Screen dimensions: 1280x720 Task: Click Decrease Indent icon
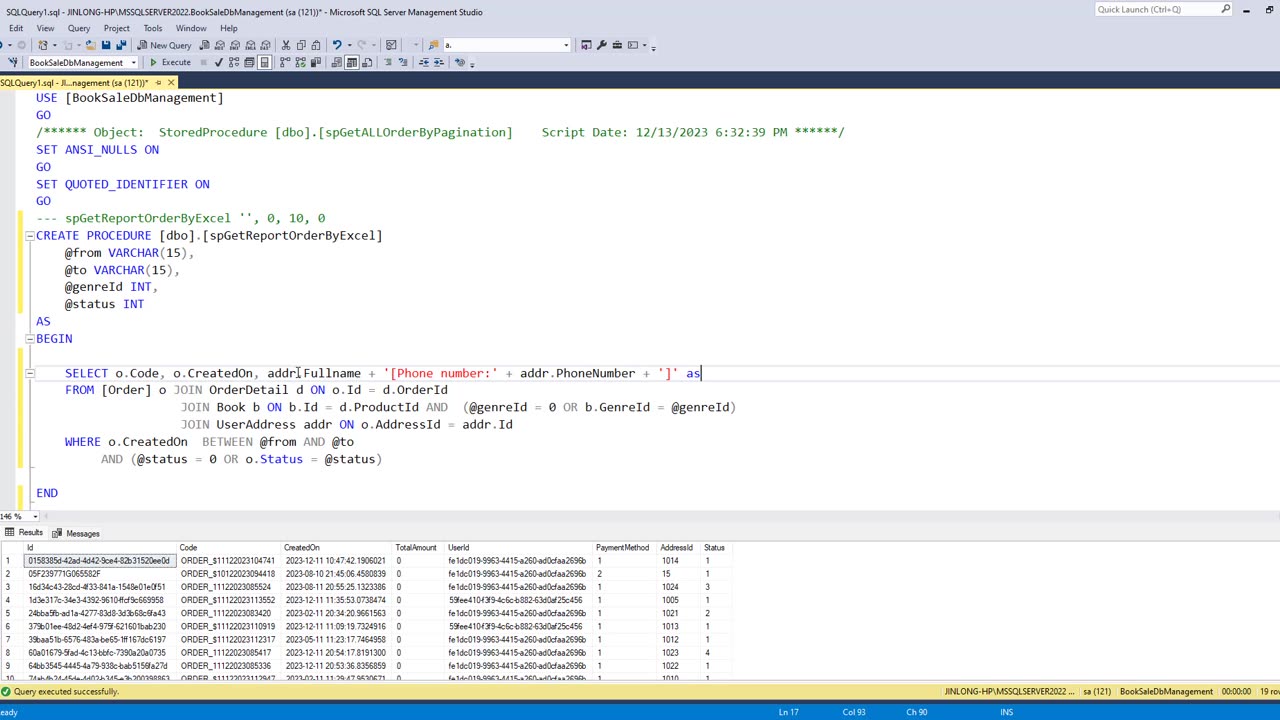coord(424,62)
